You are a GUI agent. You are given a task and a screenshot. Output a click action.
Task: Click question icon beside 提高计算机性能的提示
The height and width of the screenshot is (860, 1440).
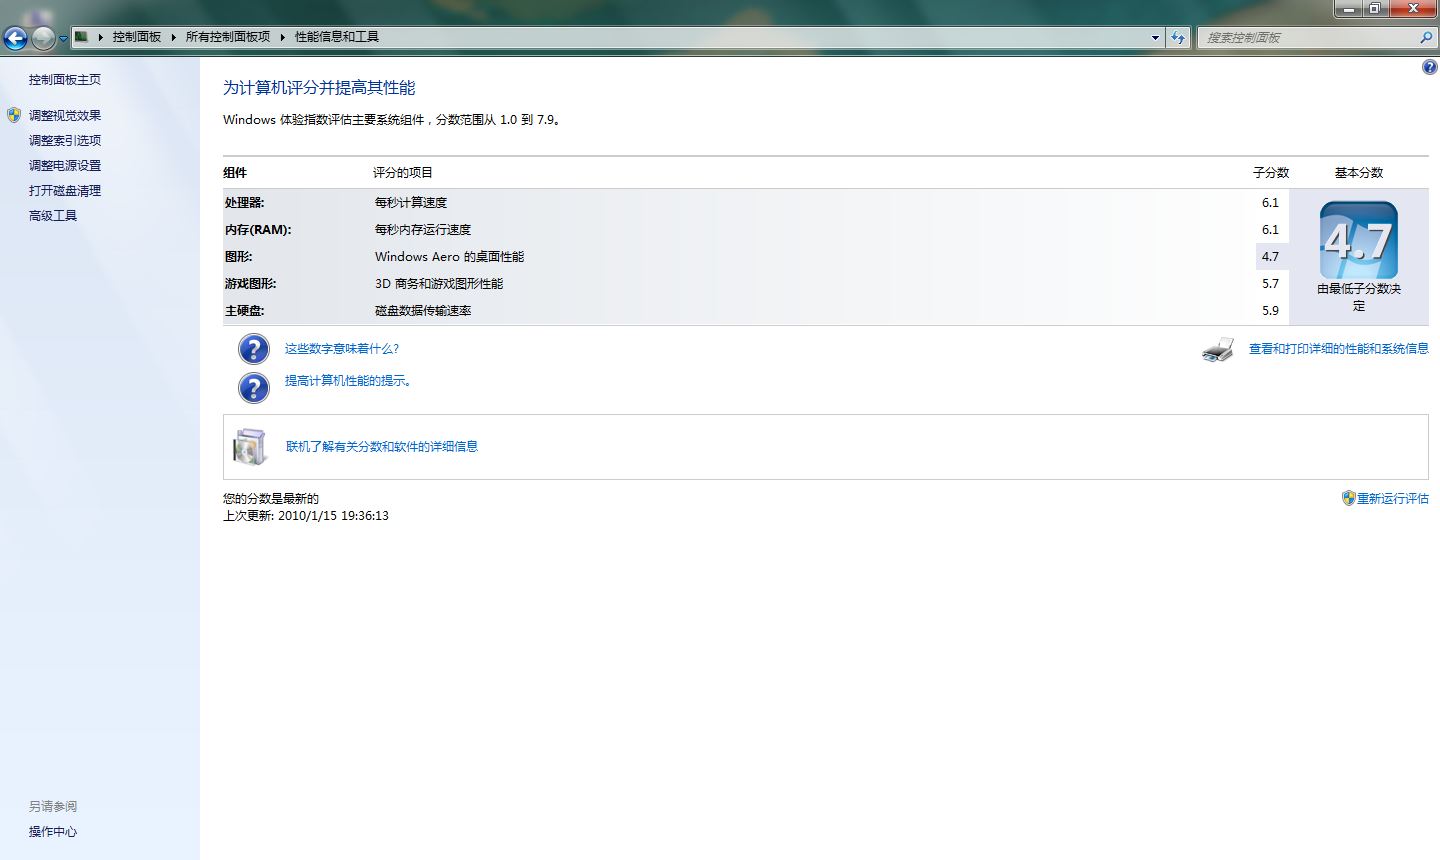(254, 388)
